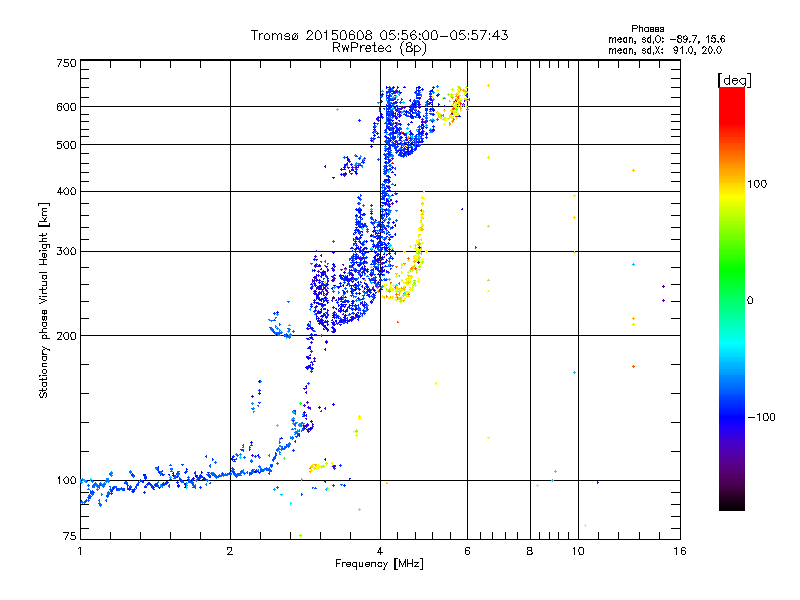Click the y-axis '200' tick label
The height and width of the screenshot is (600, 800).
(x=66, y=336)
